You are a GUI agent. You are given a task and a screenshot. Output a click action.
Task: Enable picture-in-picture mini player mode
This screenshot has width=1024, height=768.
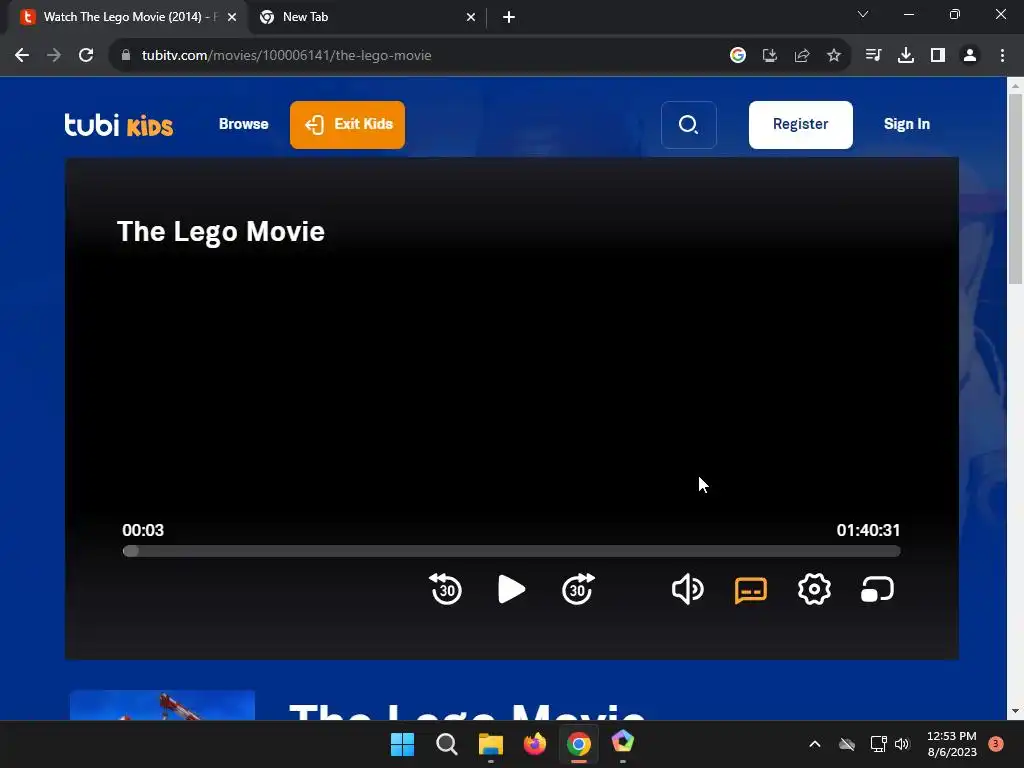(x=877, y=589)
